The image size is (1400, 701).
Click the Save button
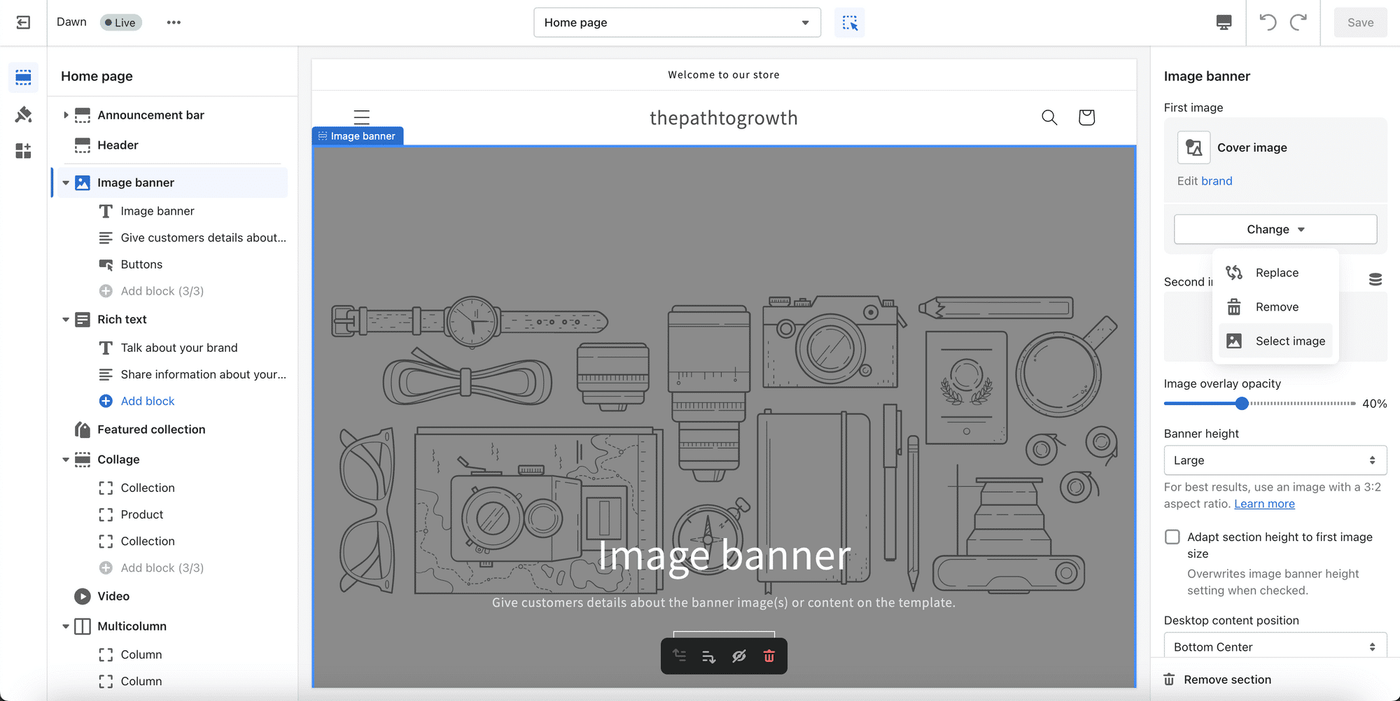coord(1360,22)
